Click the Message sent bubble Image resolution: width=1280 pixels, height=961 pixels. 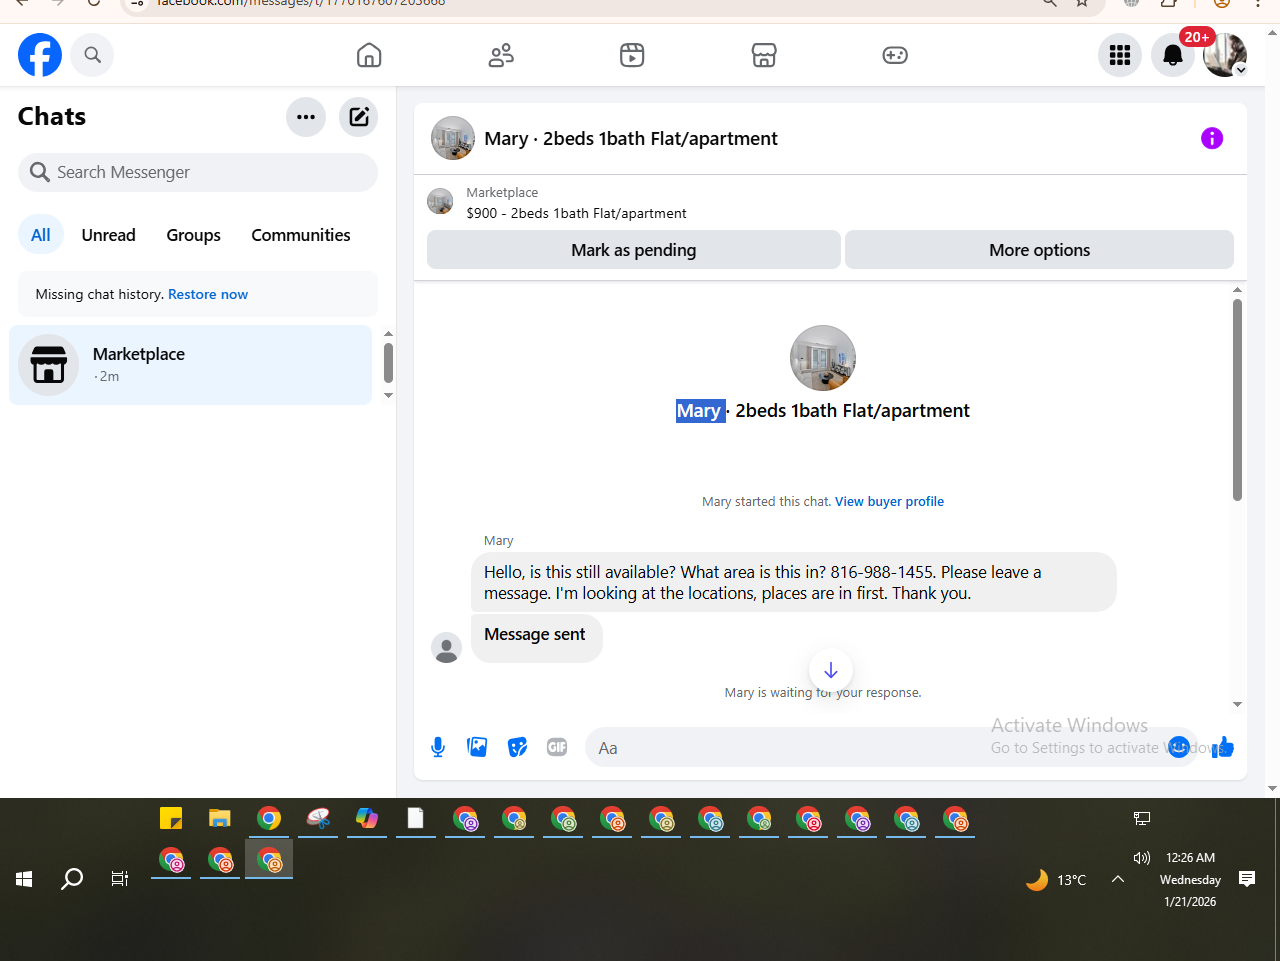pyautogui.click(x=536, y=637)
